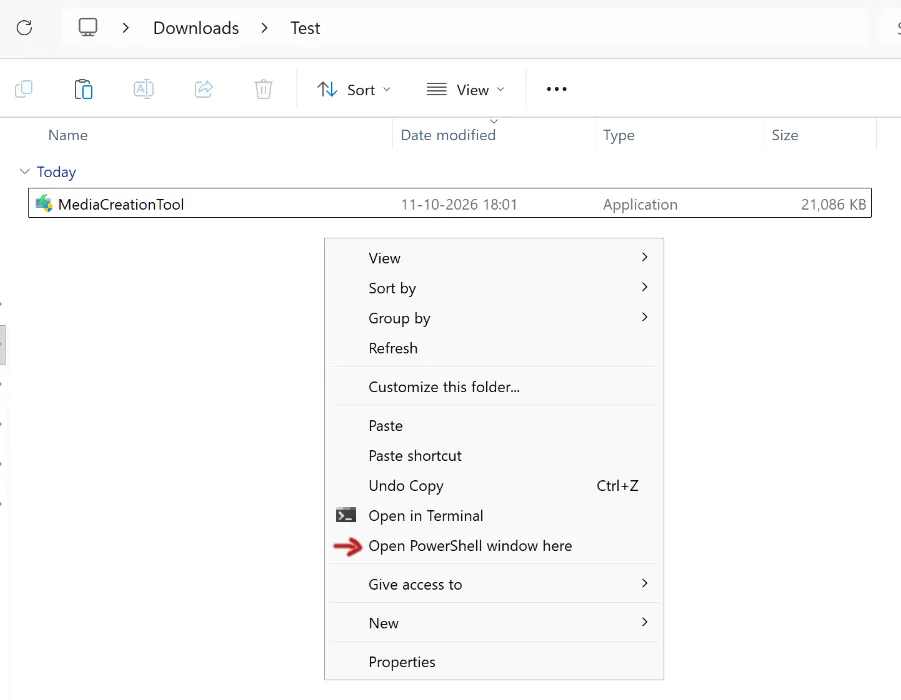The image size is (901, 700).
Task: Navigate to Downloads in the breadcrumb
Action: point(196,28)
